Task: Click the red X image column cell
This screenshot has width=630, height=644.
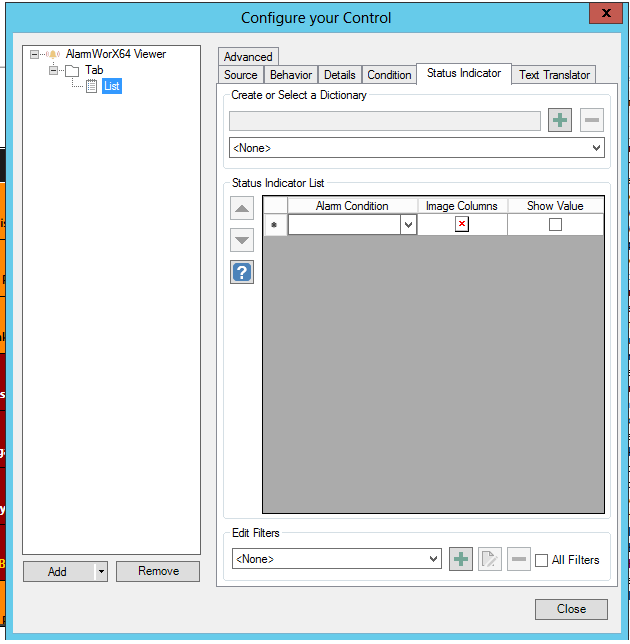Action: coord(462,225)
